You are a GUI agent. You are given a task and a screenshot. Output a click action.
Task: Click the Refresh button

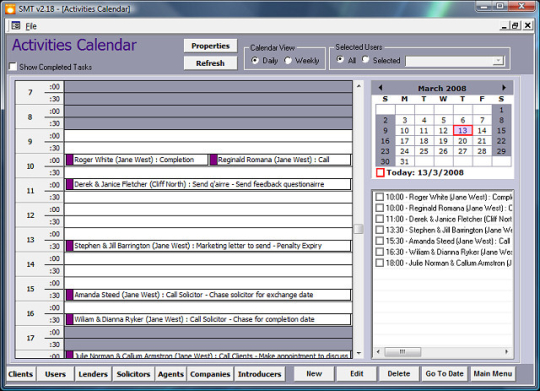click(210, 63)
